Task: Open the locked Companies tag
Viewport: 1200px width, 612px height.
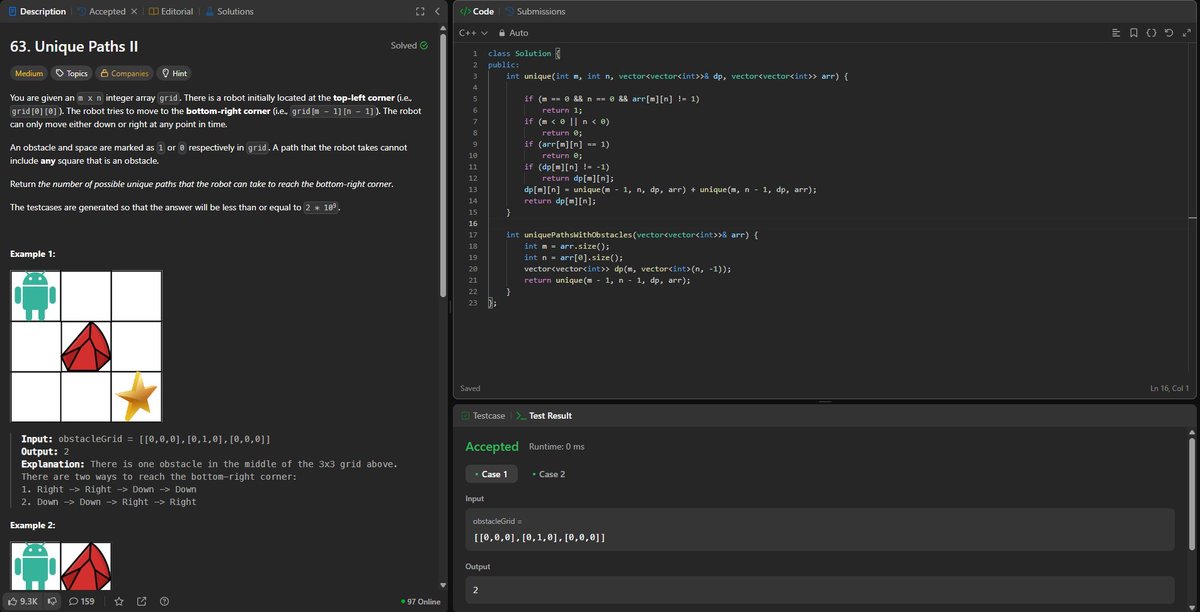Action: coord(124,73)
